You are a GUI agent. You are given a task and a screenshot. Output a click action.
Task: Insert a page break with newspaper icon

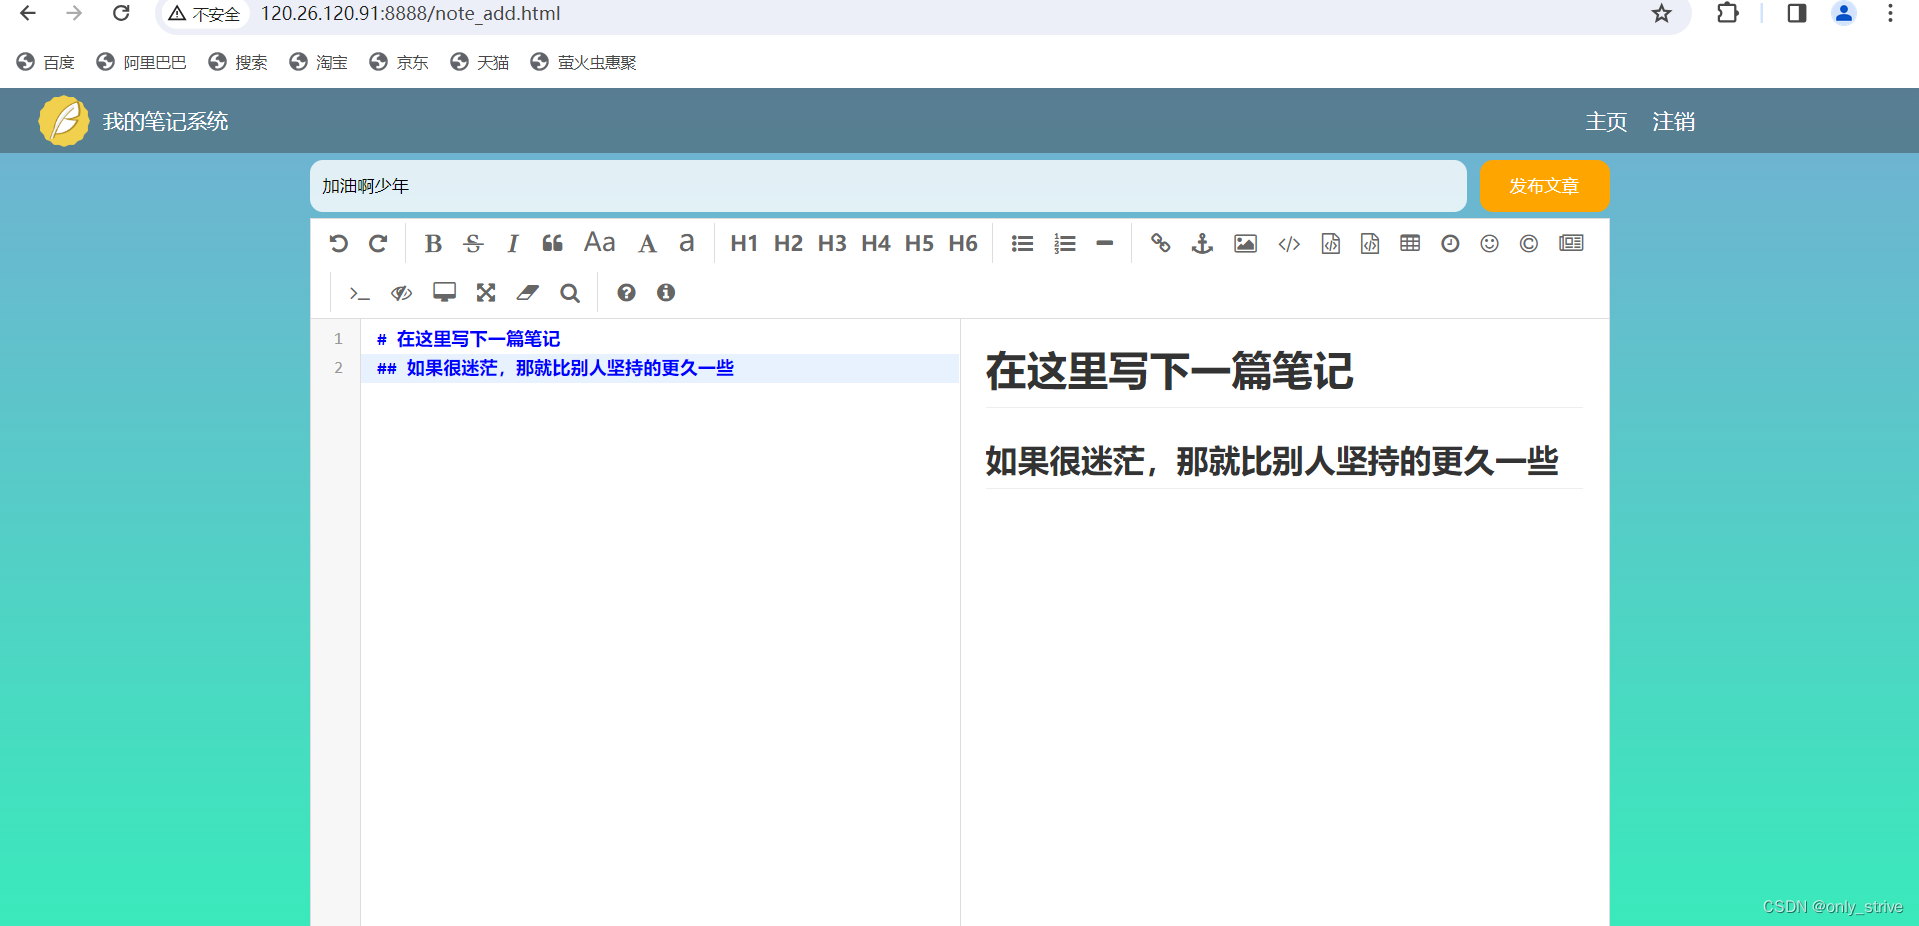(1571, 243)
